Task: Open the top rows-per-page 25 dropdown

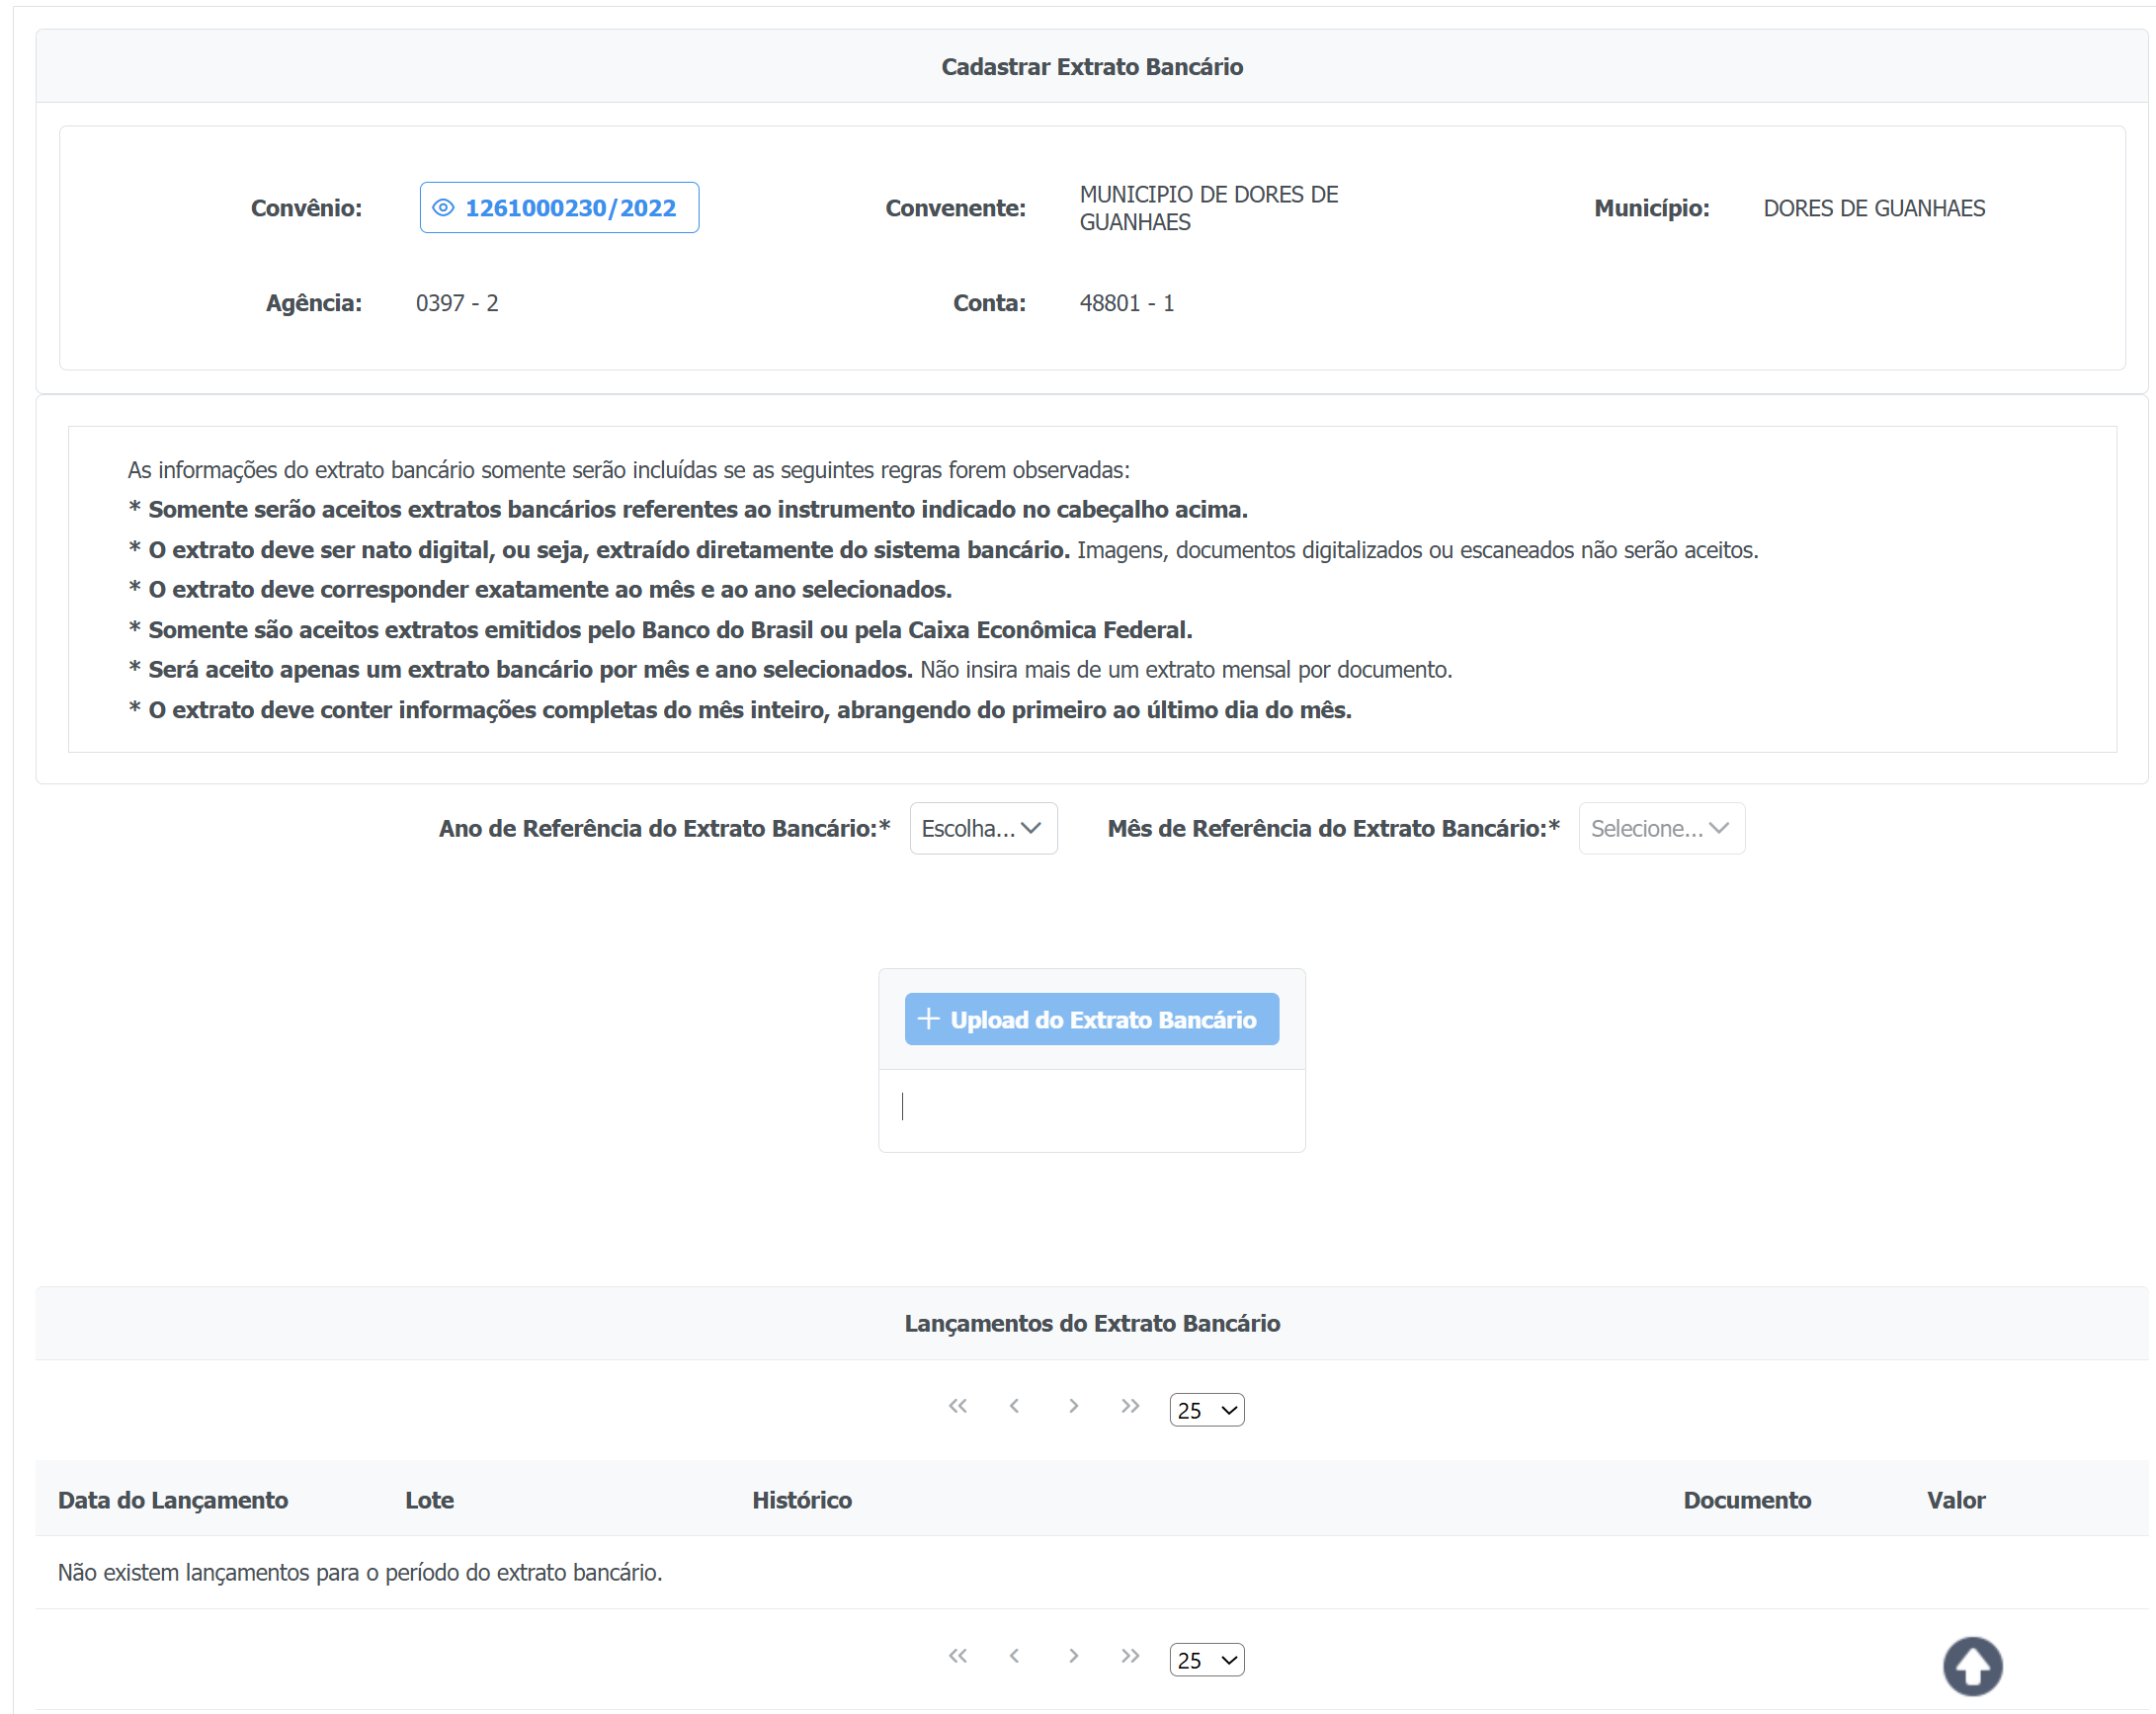Action: pyautogui.click(x=1206, y=1410)
